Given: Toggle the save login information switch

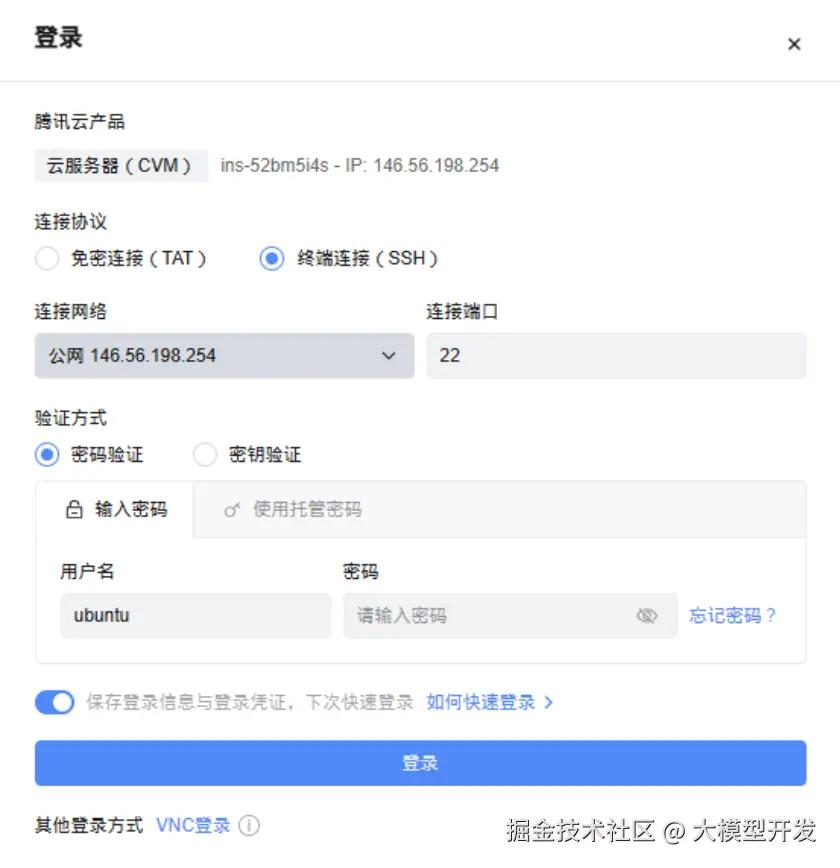Looking at the screenshot, I should [x=55, y=703].
